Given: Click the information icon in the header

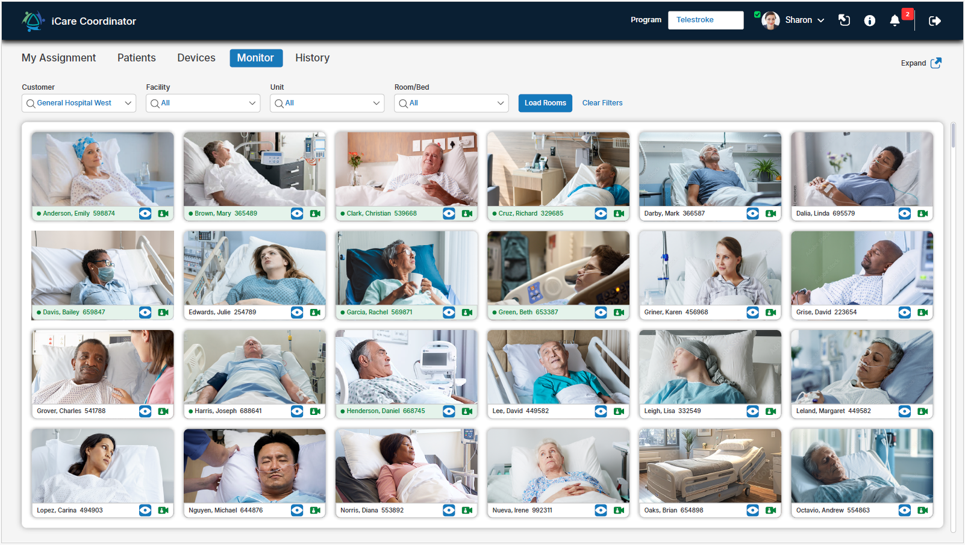Looking at the screenshot, I should [870, 20].
